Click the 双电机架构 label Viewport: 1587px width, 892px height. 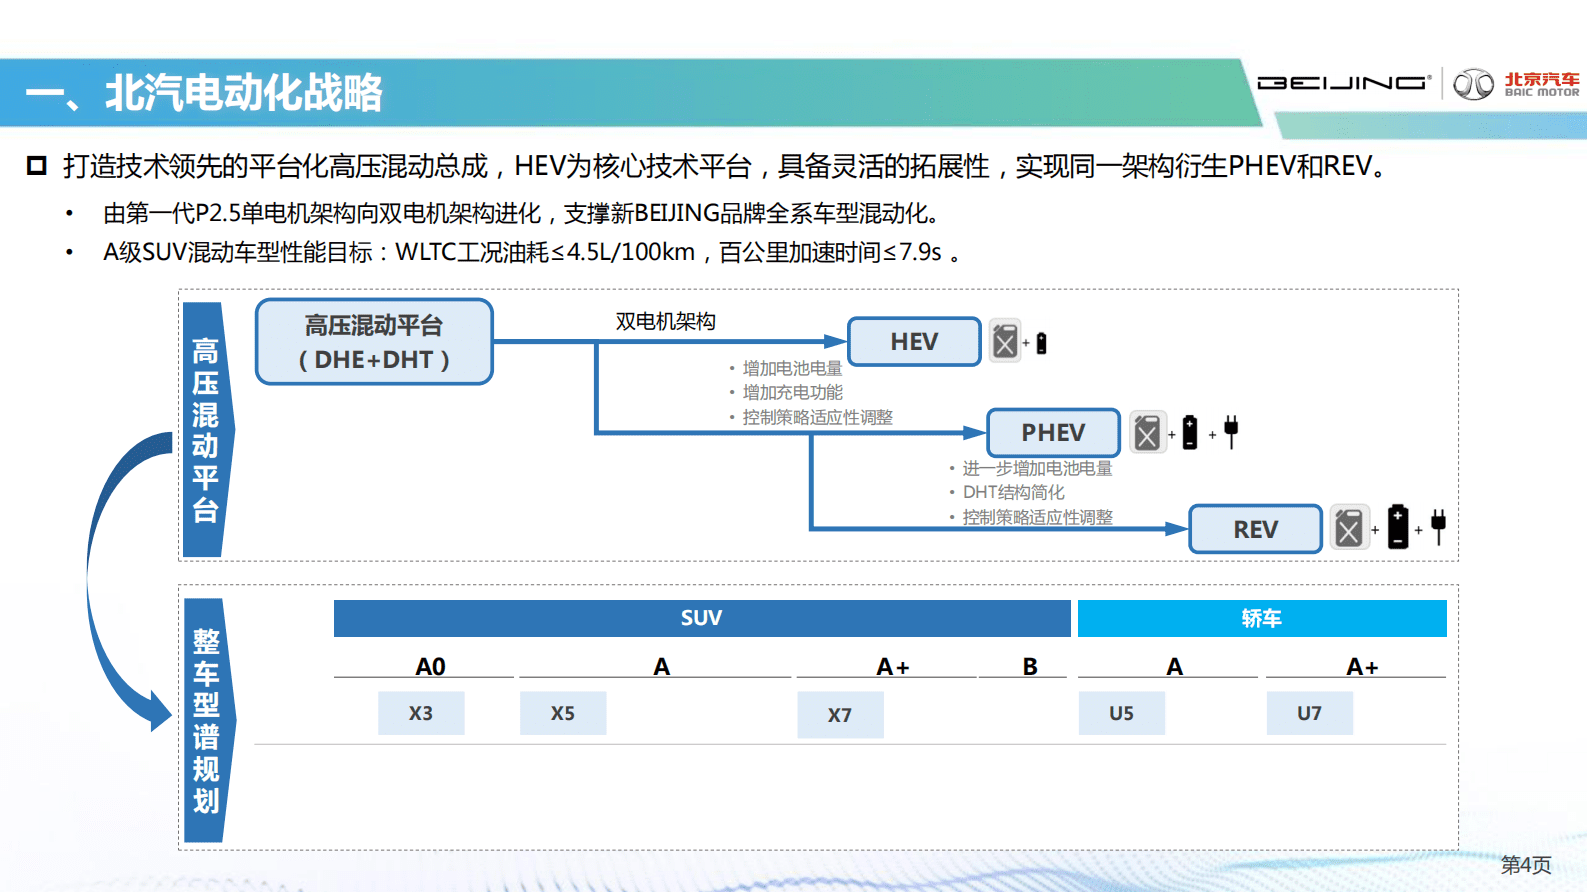(x=665, y=321)
